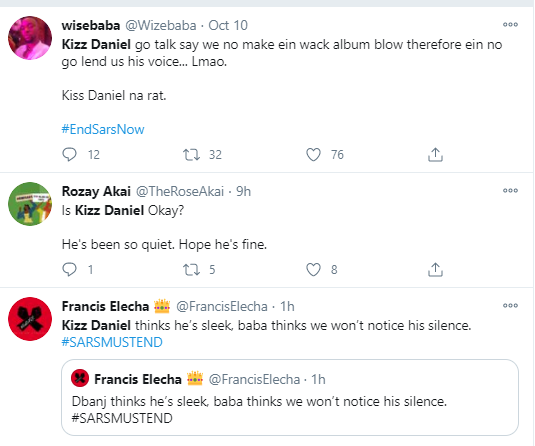
Task: Retweet wisebaba's Kizz Daniel tweet
Action: tap(191, 155)
